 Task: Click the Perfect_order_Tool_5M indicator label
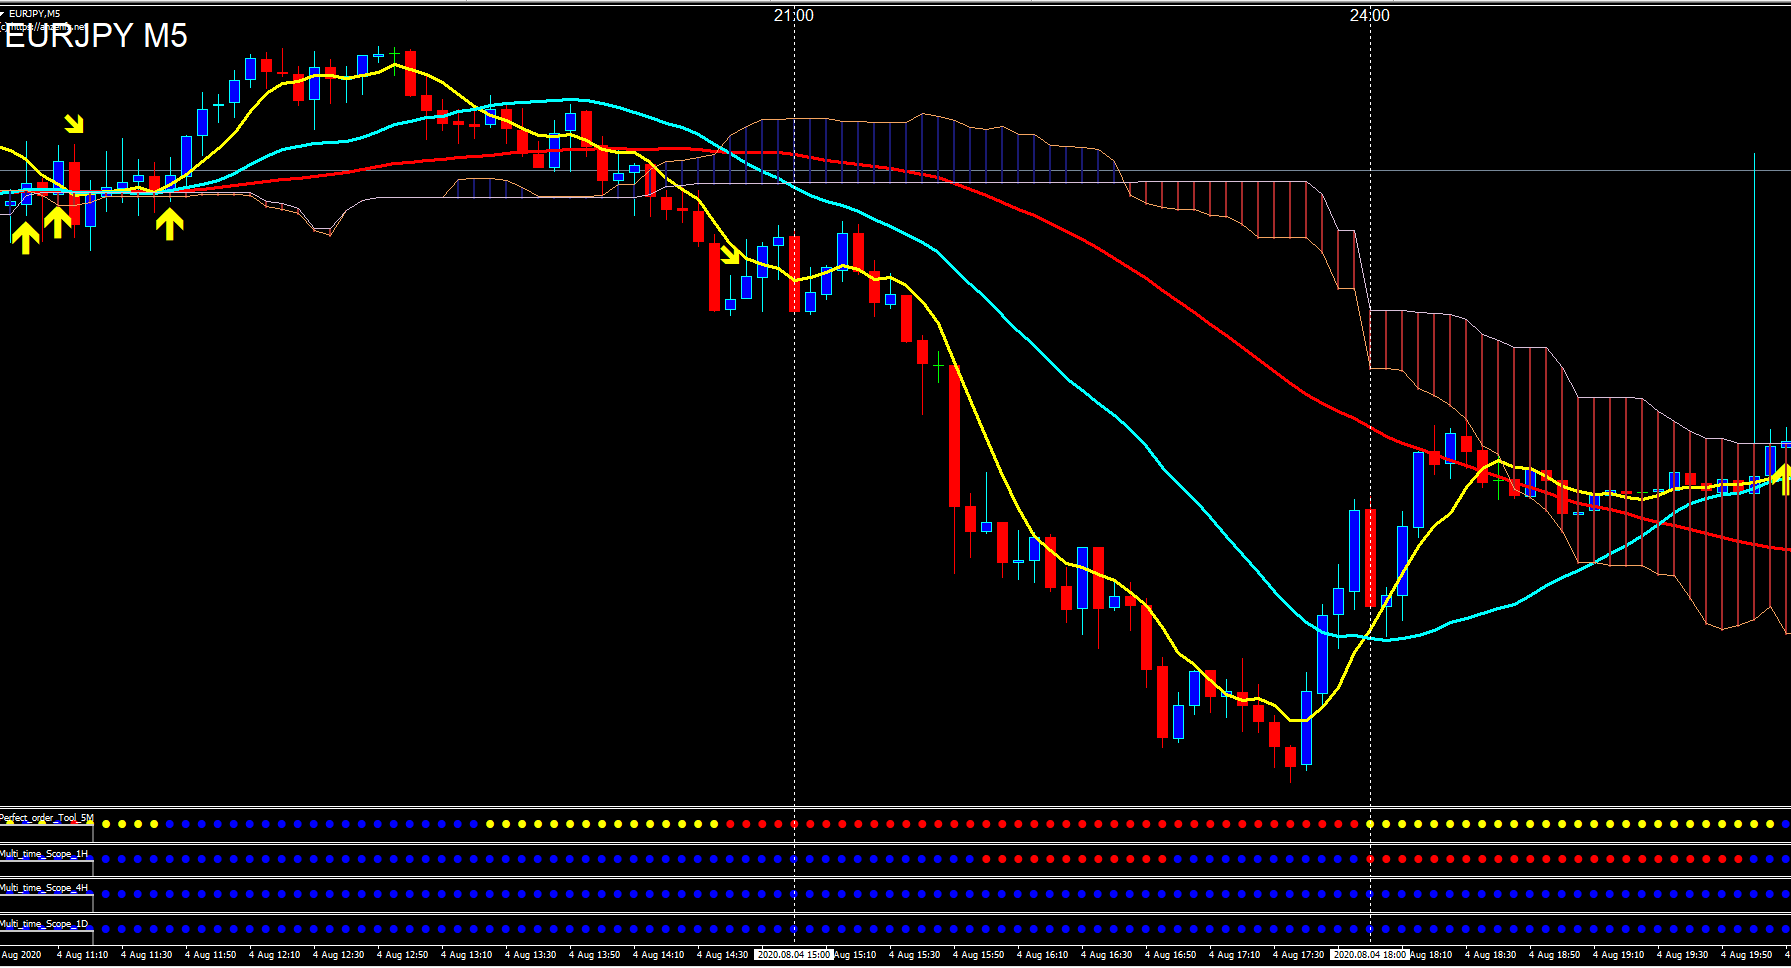(x=46, y=818)
